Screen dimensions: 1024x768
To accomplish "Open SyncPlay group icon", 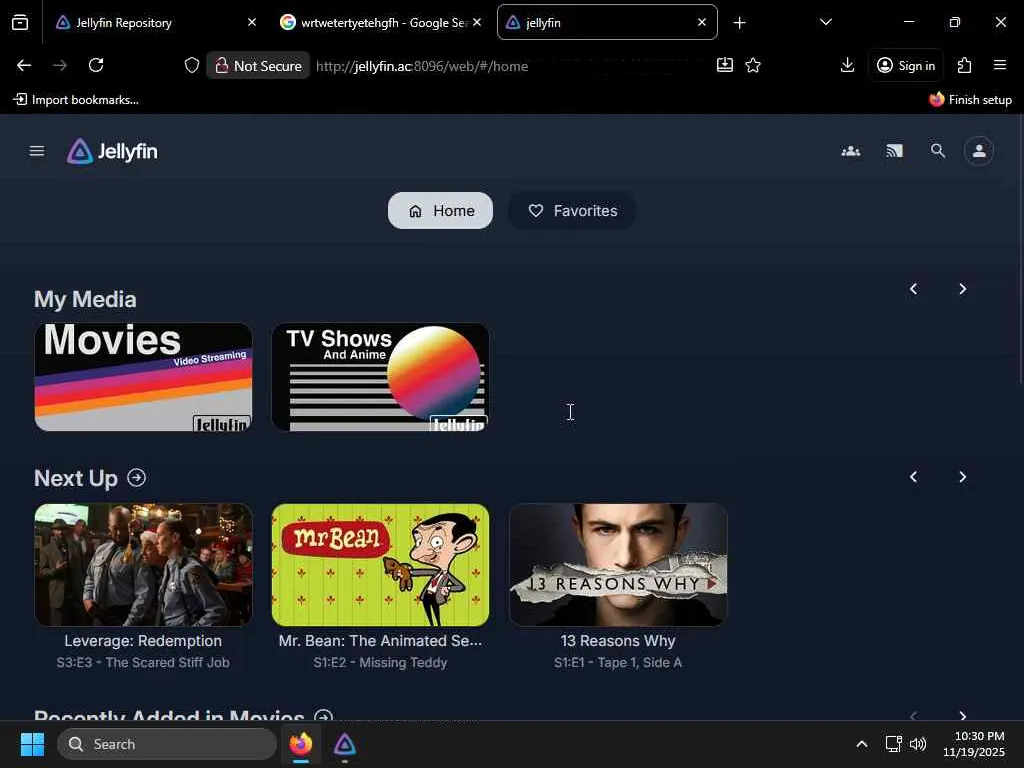I will (850, 152).
